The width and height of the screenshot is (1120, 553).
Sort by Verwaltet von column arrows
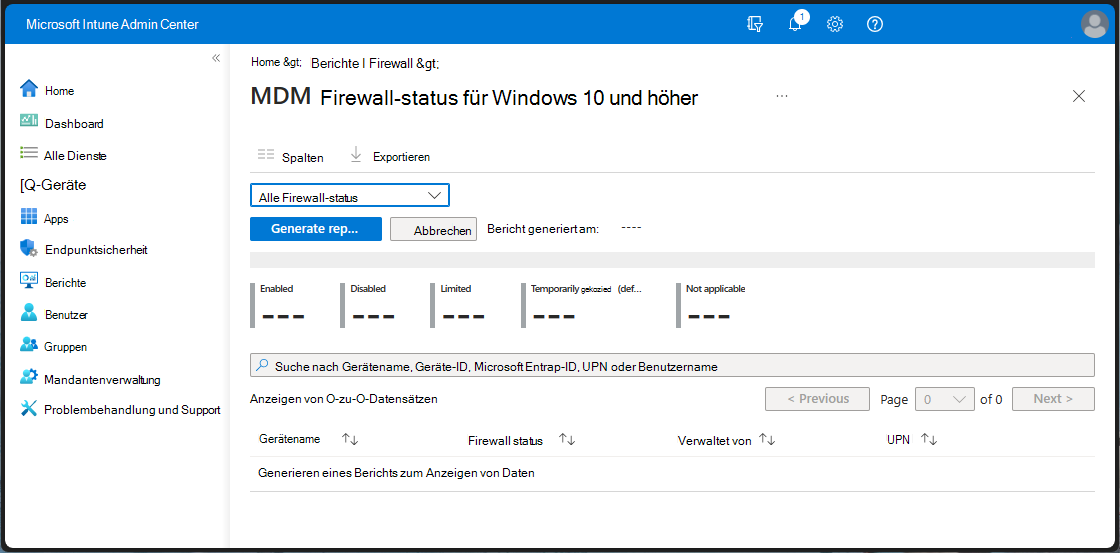(767, 439)
